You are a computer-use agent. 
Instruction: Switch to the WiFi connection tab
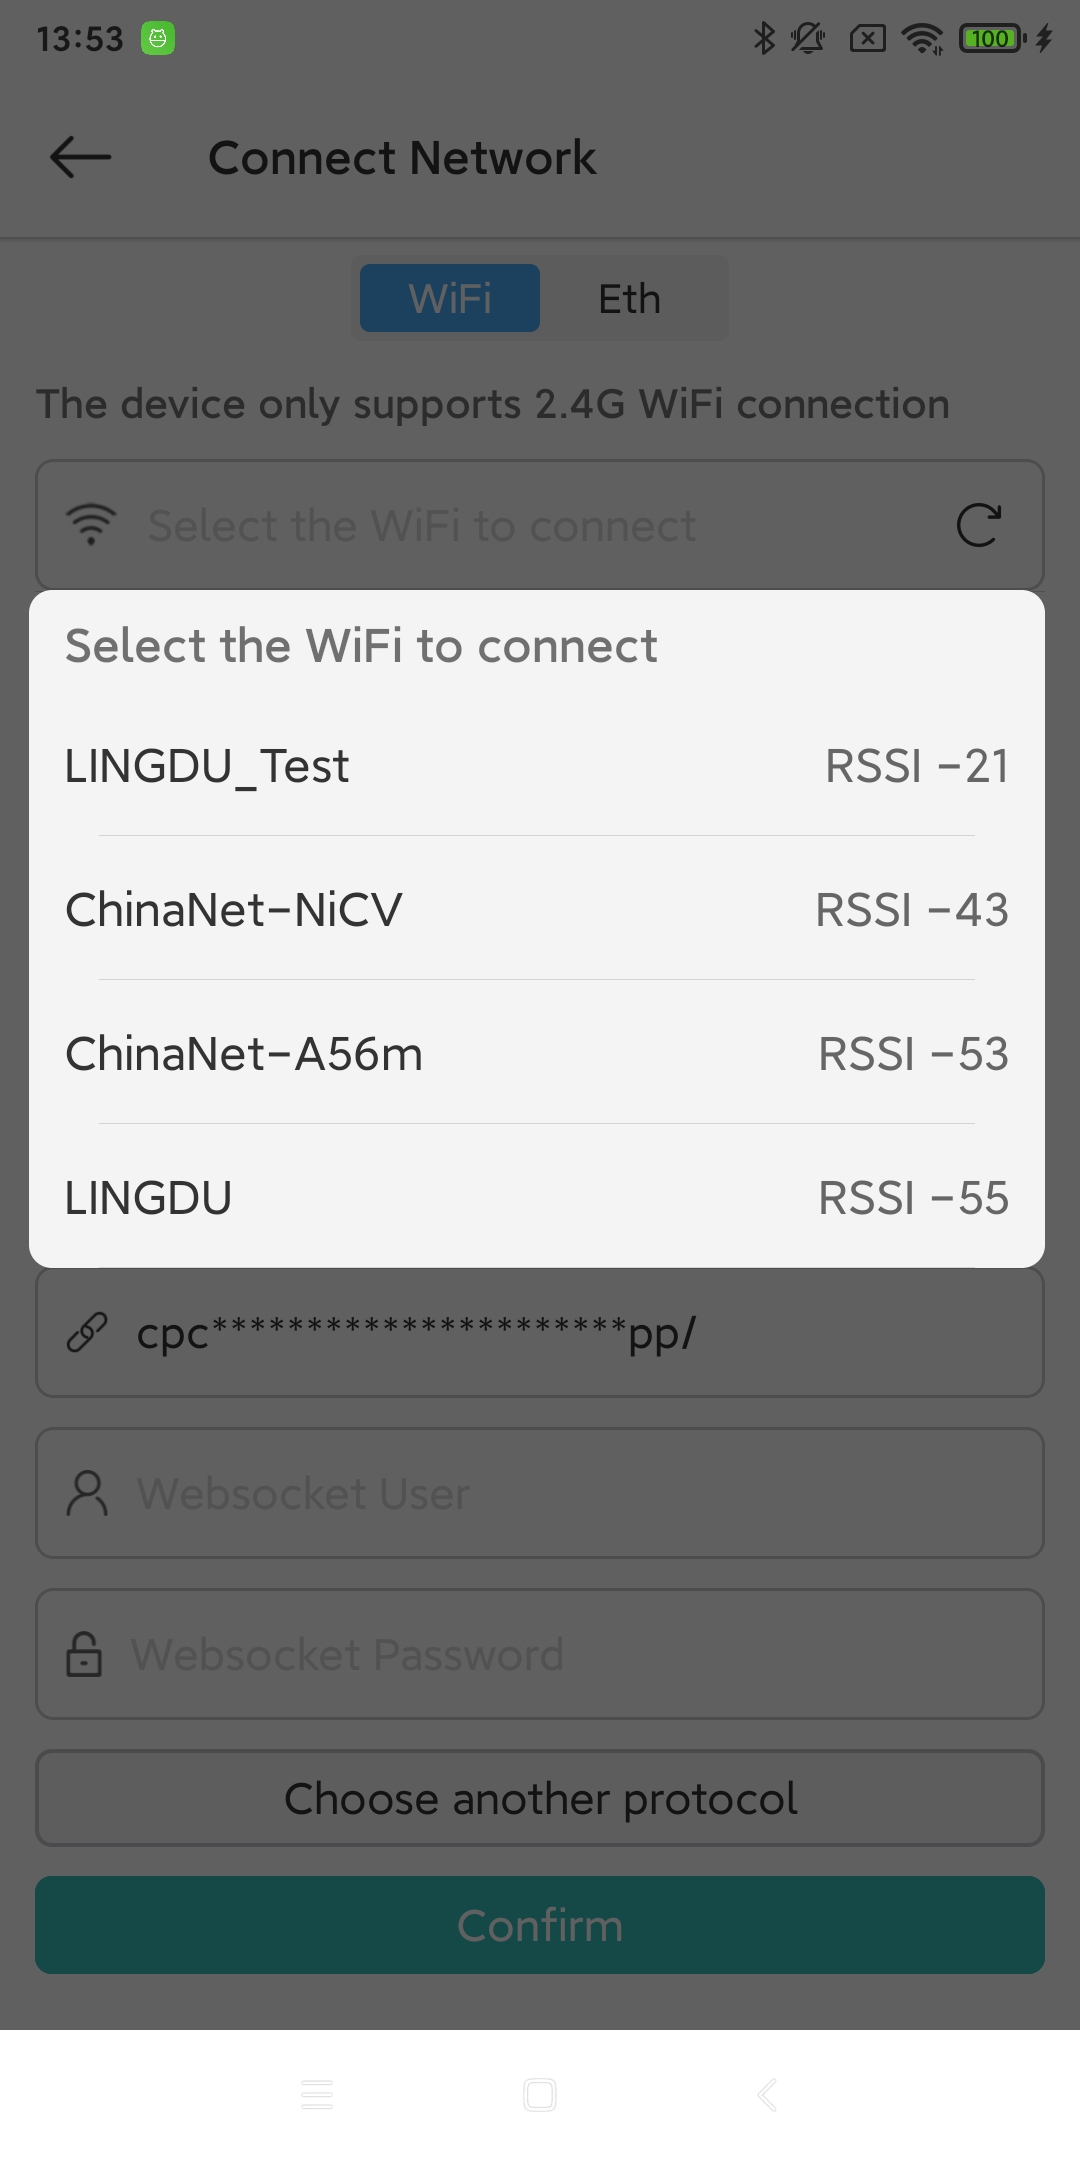(450, 298)
